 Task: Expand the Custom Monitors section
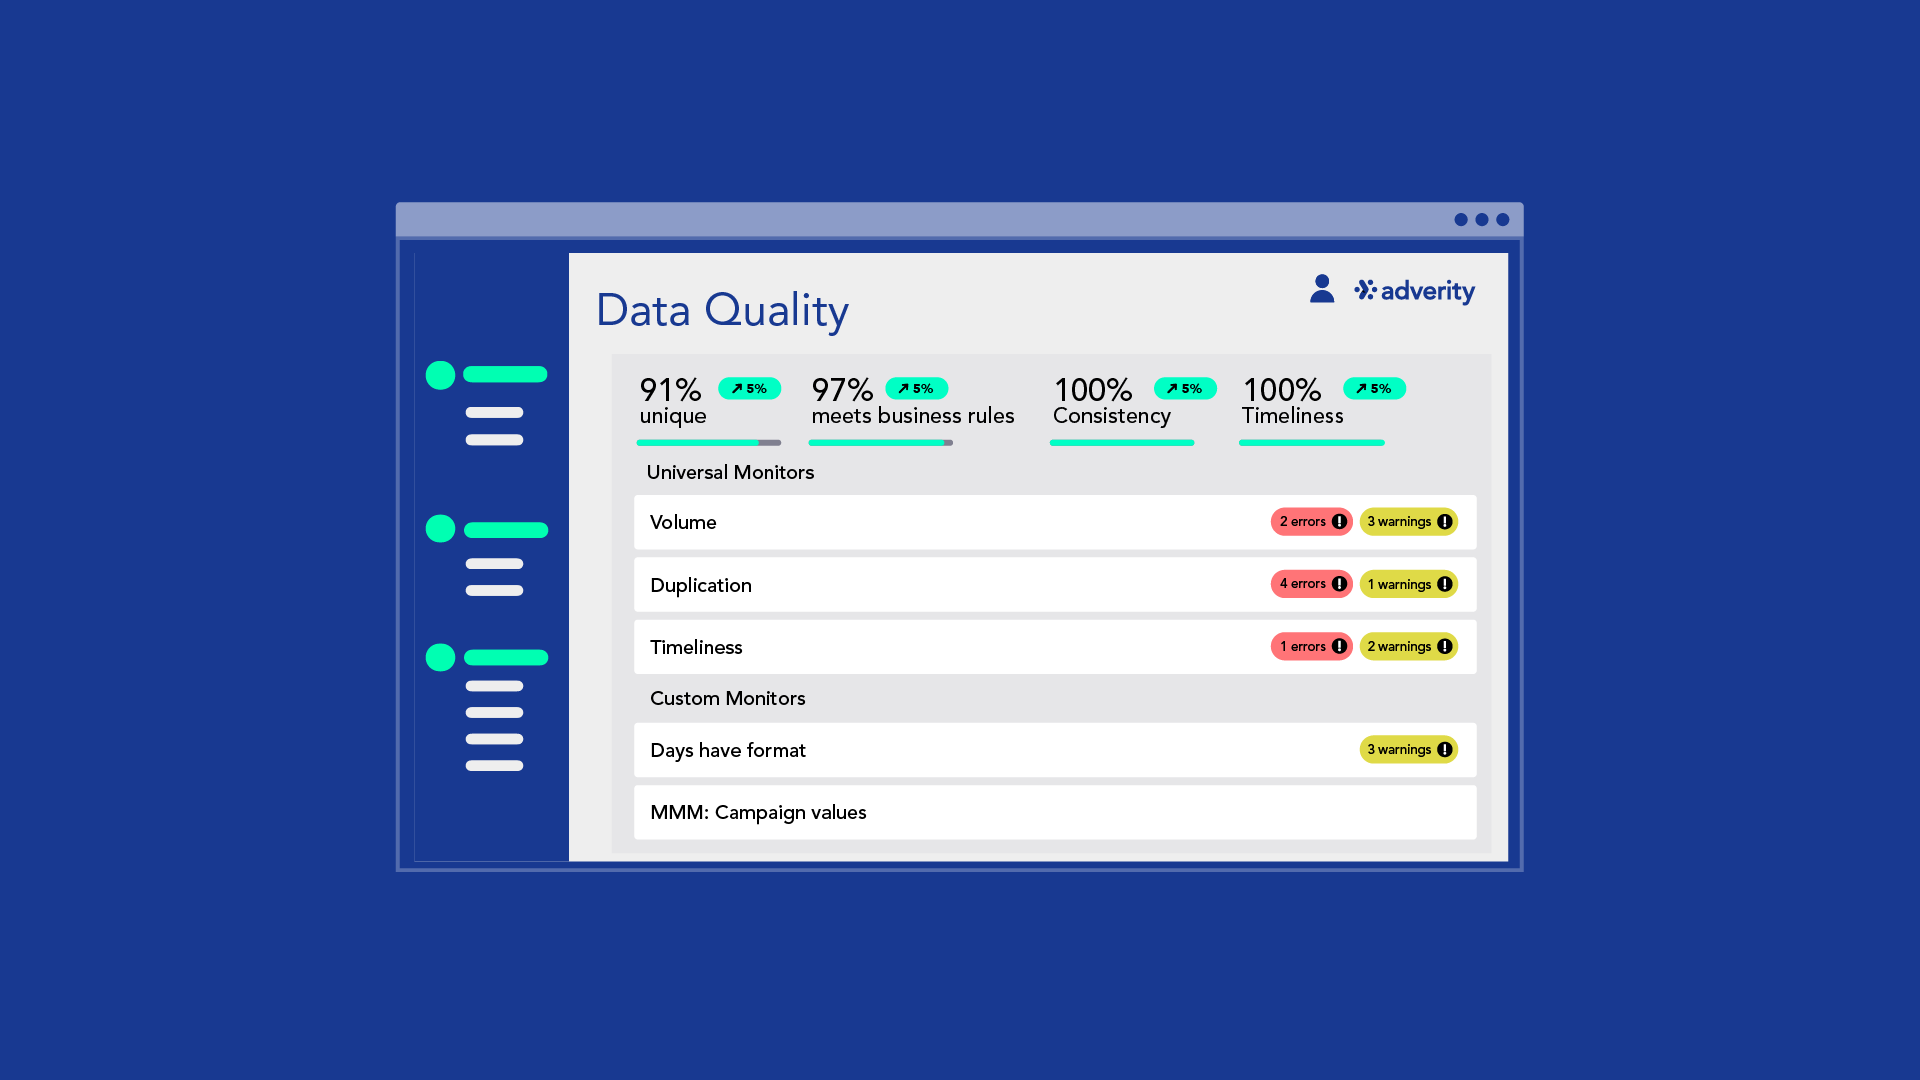coord(727,698)
